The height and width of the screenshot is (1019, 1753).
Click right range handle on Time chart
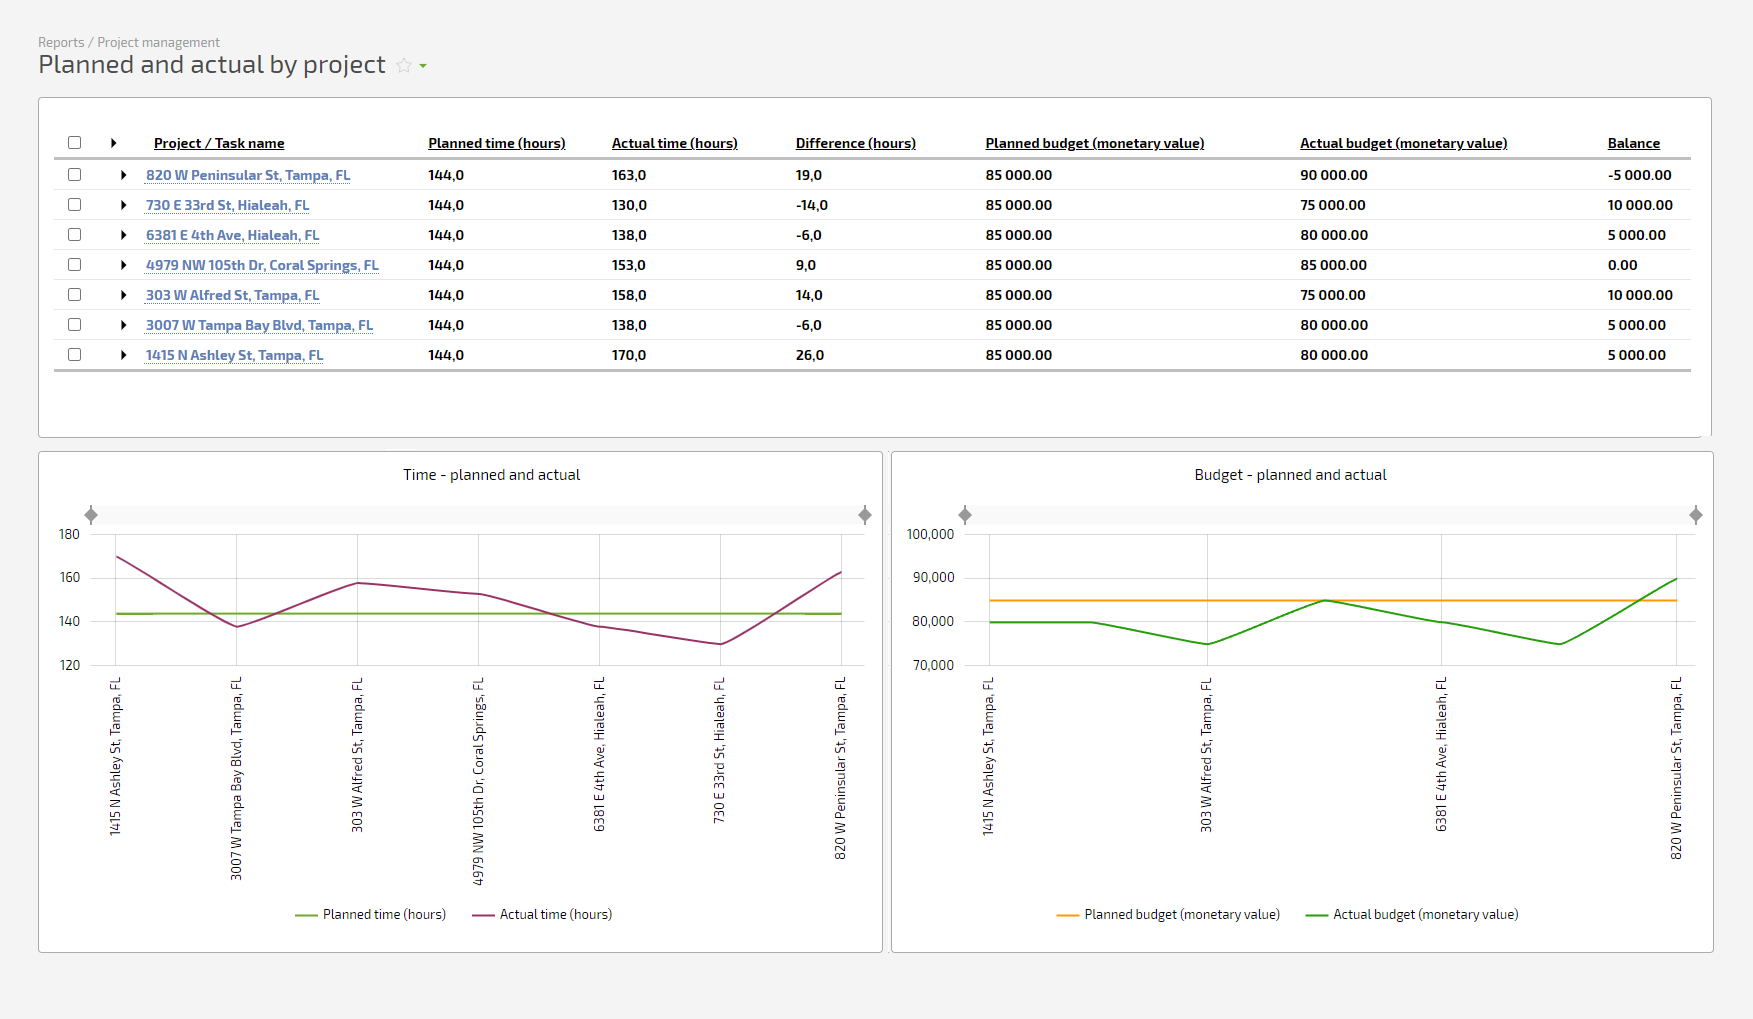click(865, 515)
